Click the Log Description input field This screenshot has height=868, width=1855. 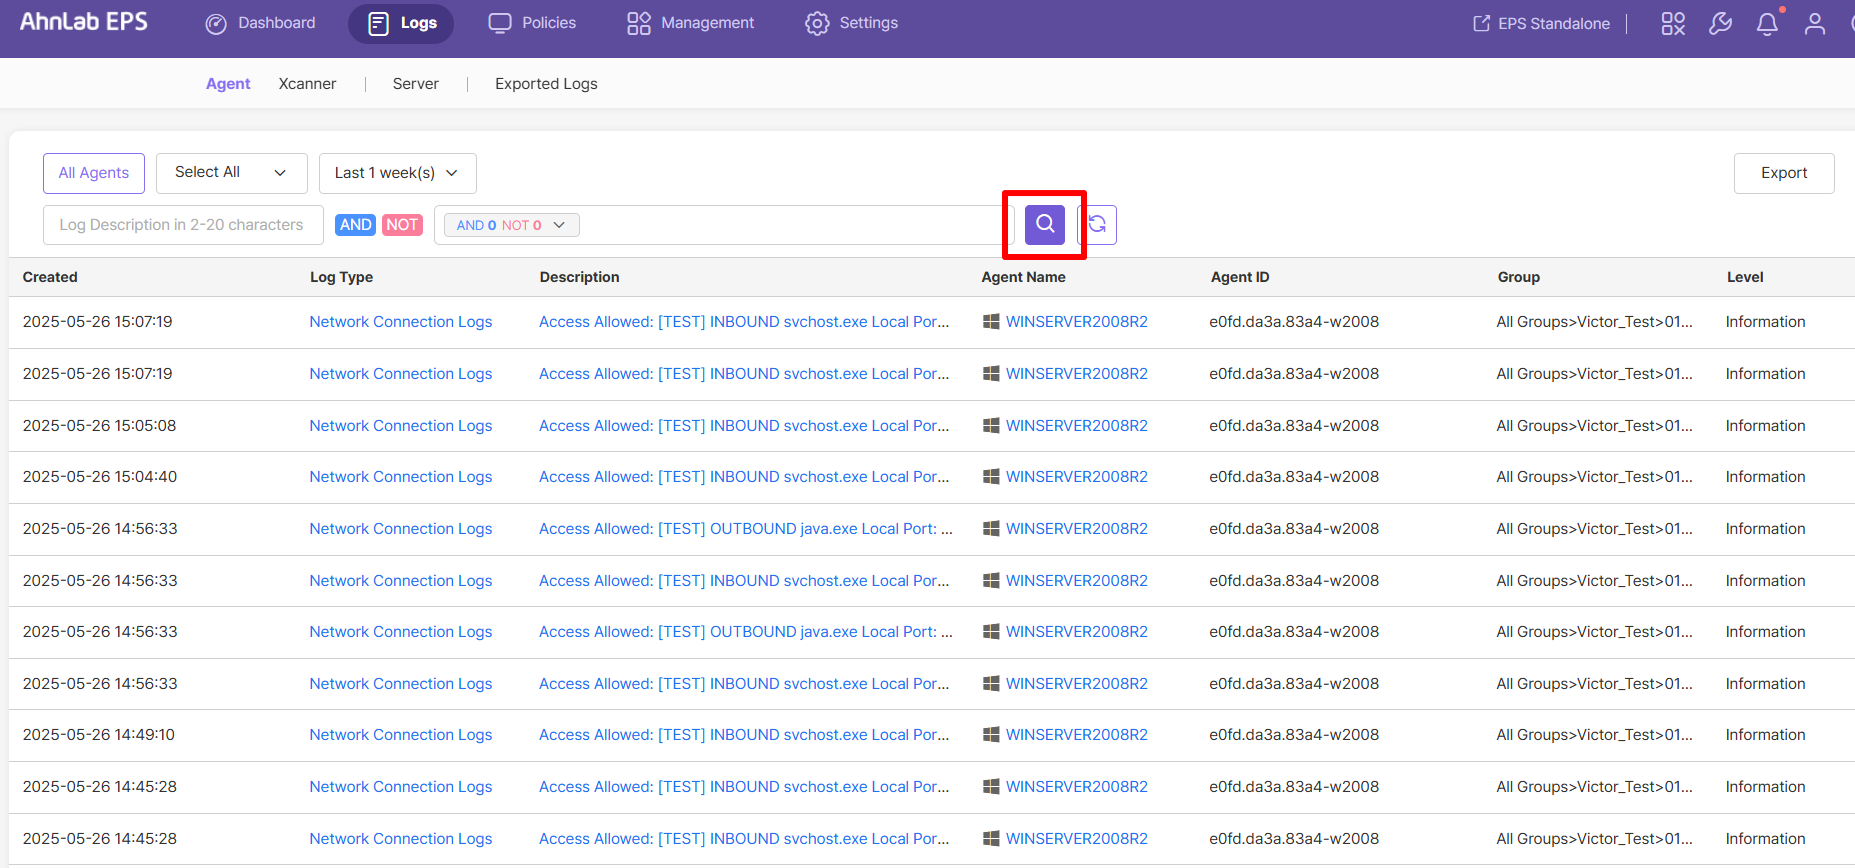(183, 225)
